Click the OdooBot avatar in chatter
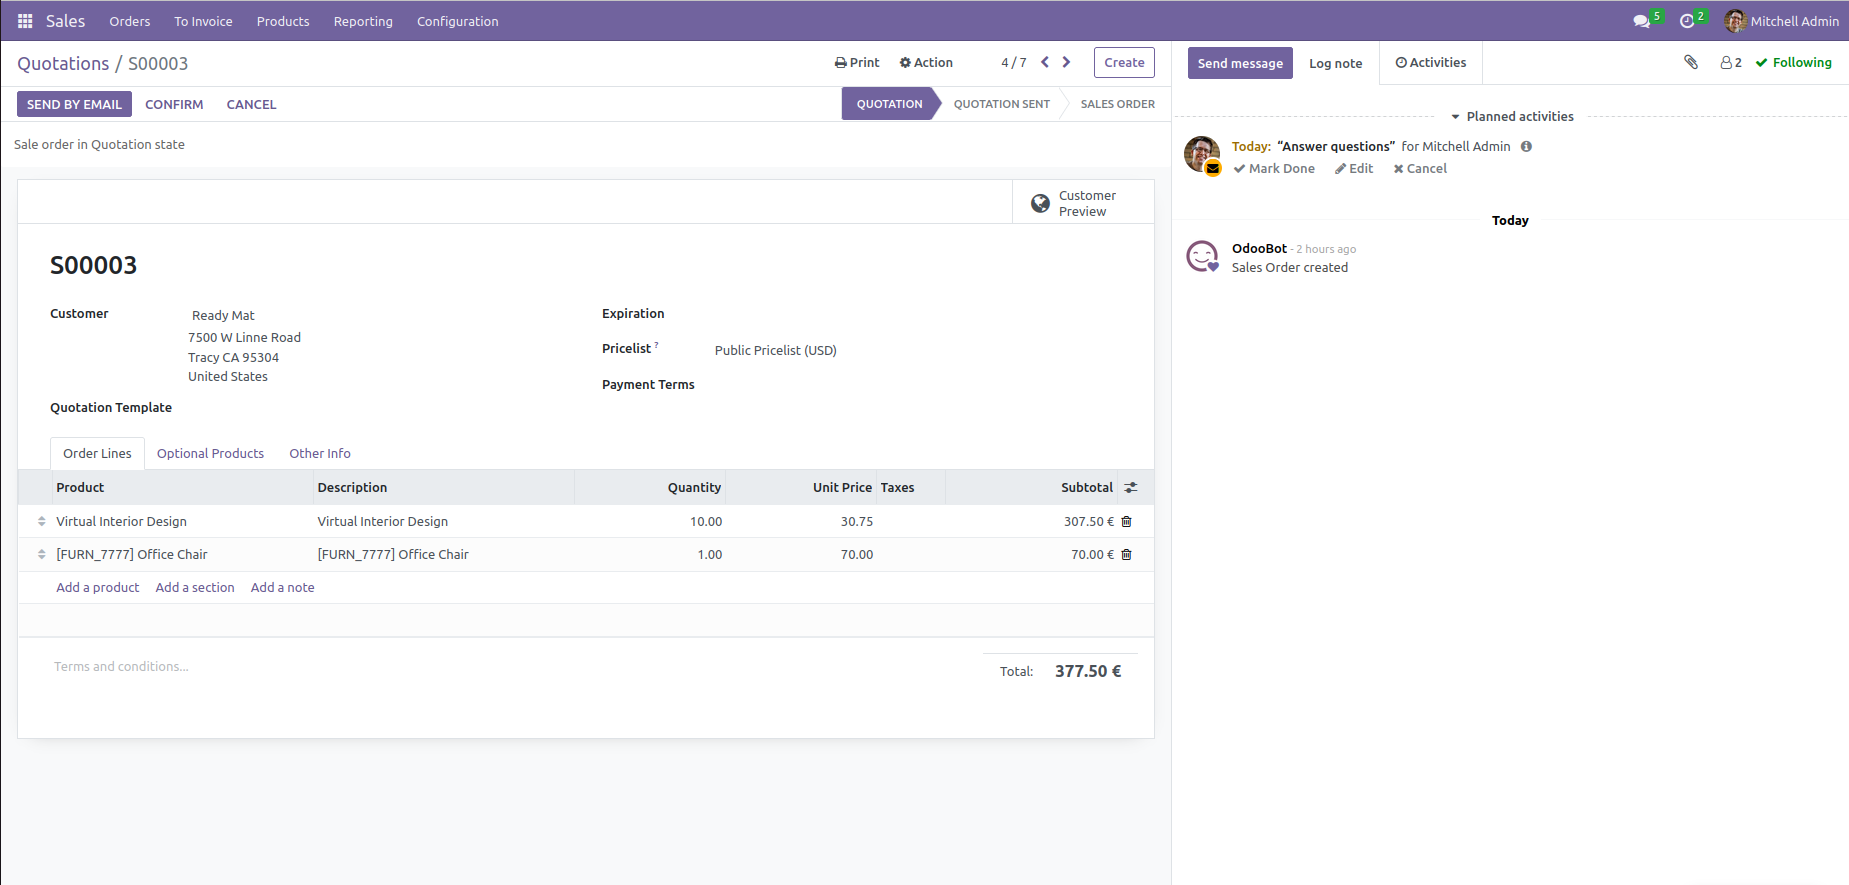1849x885 pixels. [x=1202, y=256]
